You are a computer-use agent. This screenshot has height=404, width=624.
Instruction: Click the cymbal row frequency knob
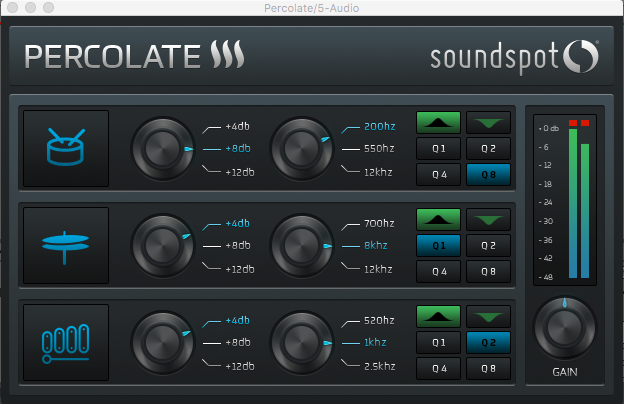click(301, 246)
